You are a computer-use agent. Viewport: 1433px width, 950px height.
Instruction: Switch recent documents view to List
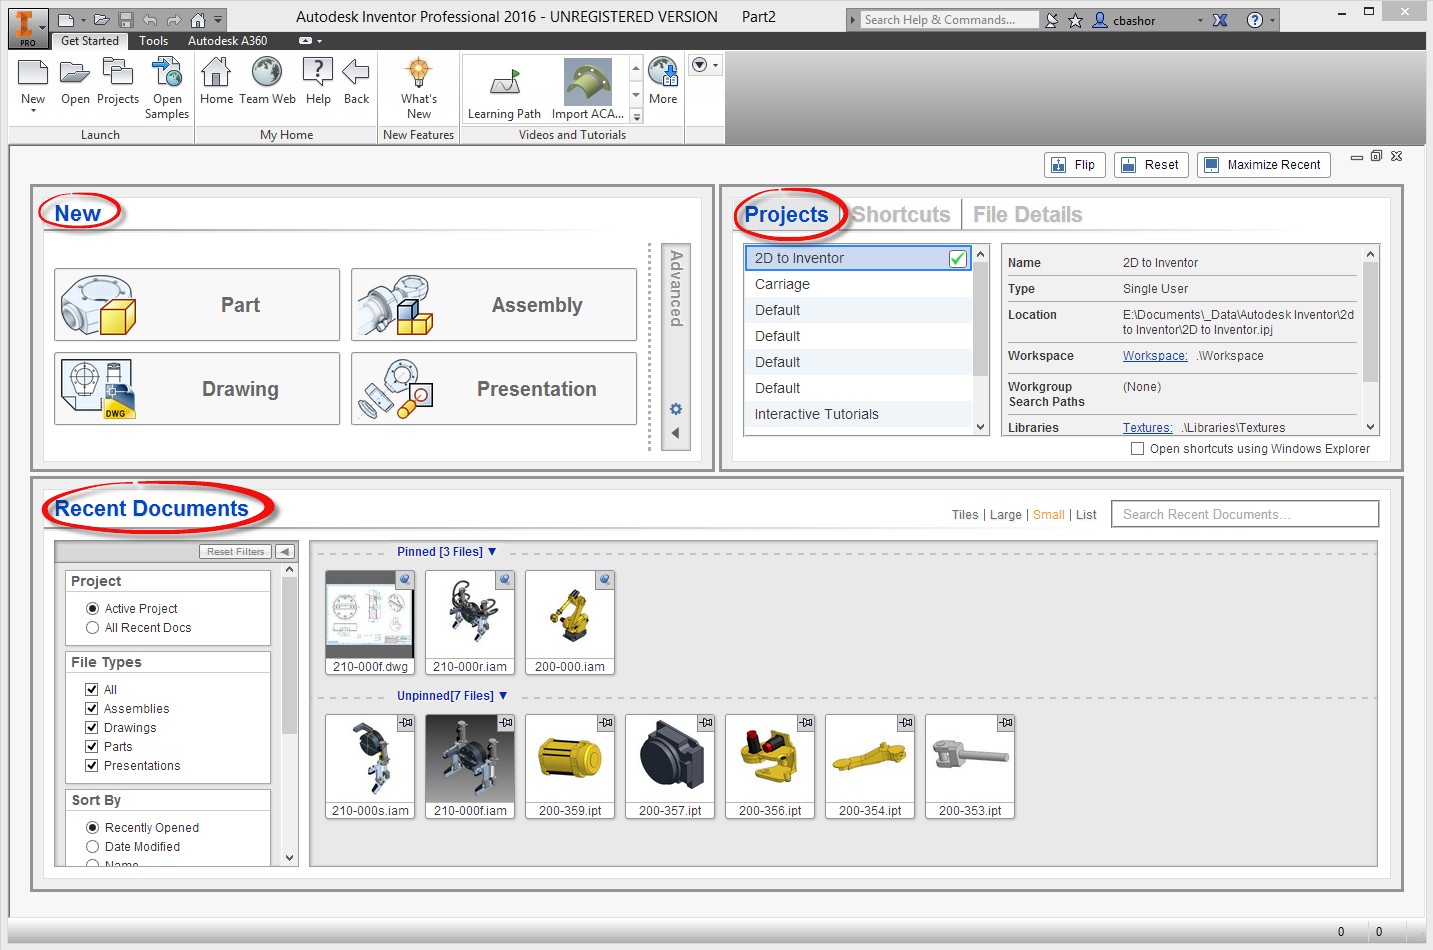click(x=1086, y=515)
